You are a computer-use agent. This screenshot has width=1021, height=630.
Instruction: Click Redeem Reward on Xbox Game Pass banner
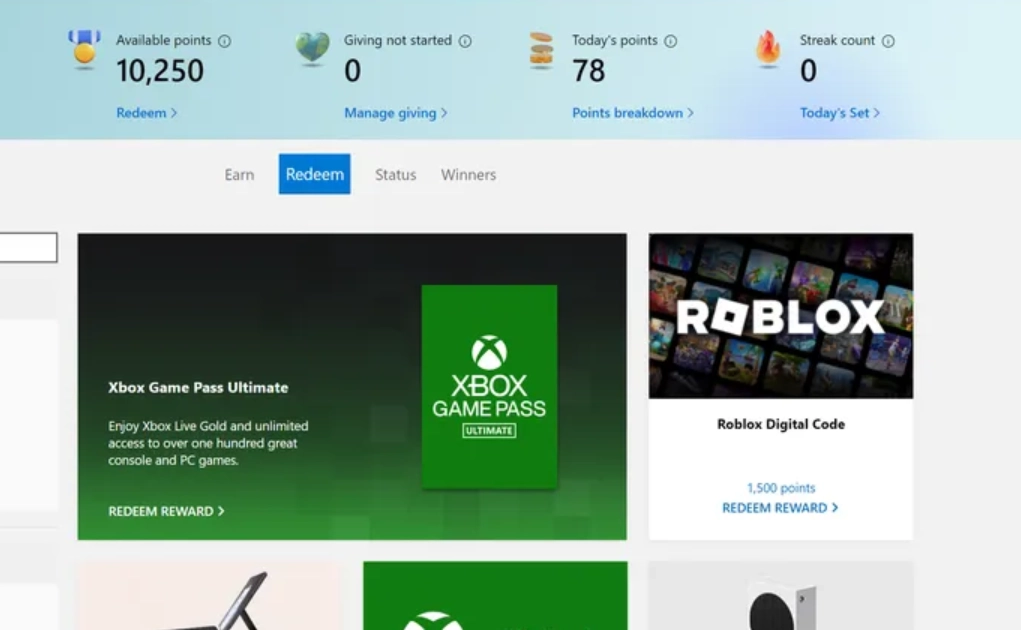coord(166,511)
